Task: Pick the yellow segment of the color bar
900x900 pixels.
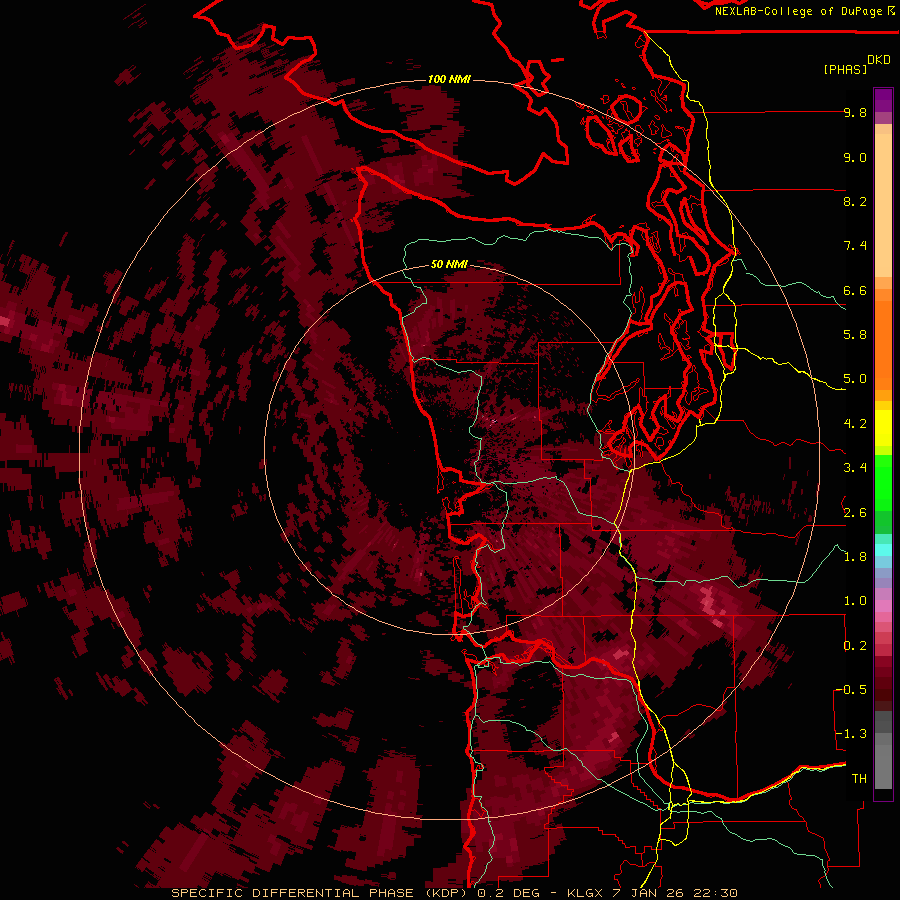Action: pos(883,428)
